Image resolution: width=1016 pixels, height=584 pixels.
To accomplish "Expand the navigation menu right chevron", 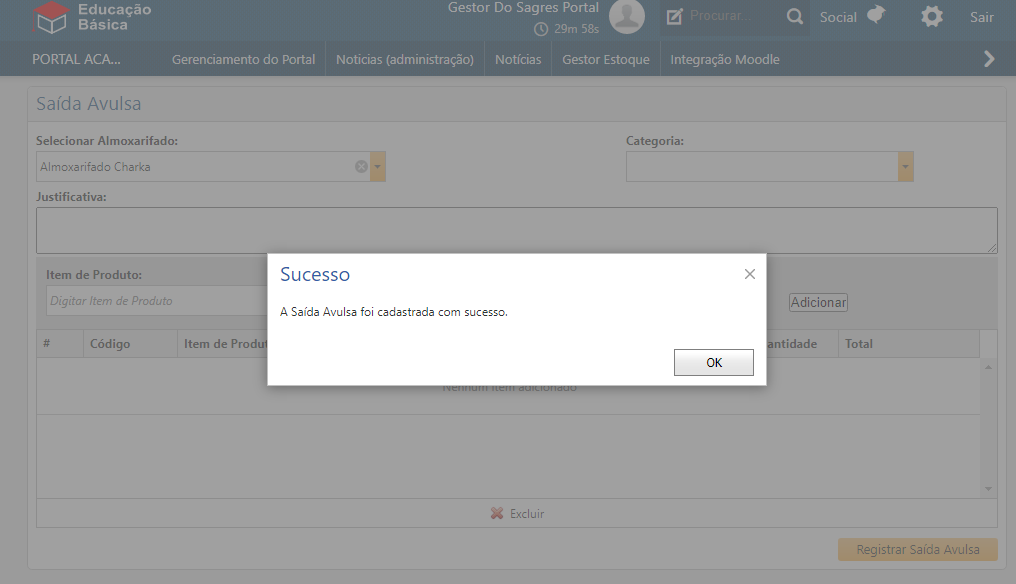I will pyautogui.click(x=989, y=59).
